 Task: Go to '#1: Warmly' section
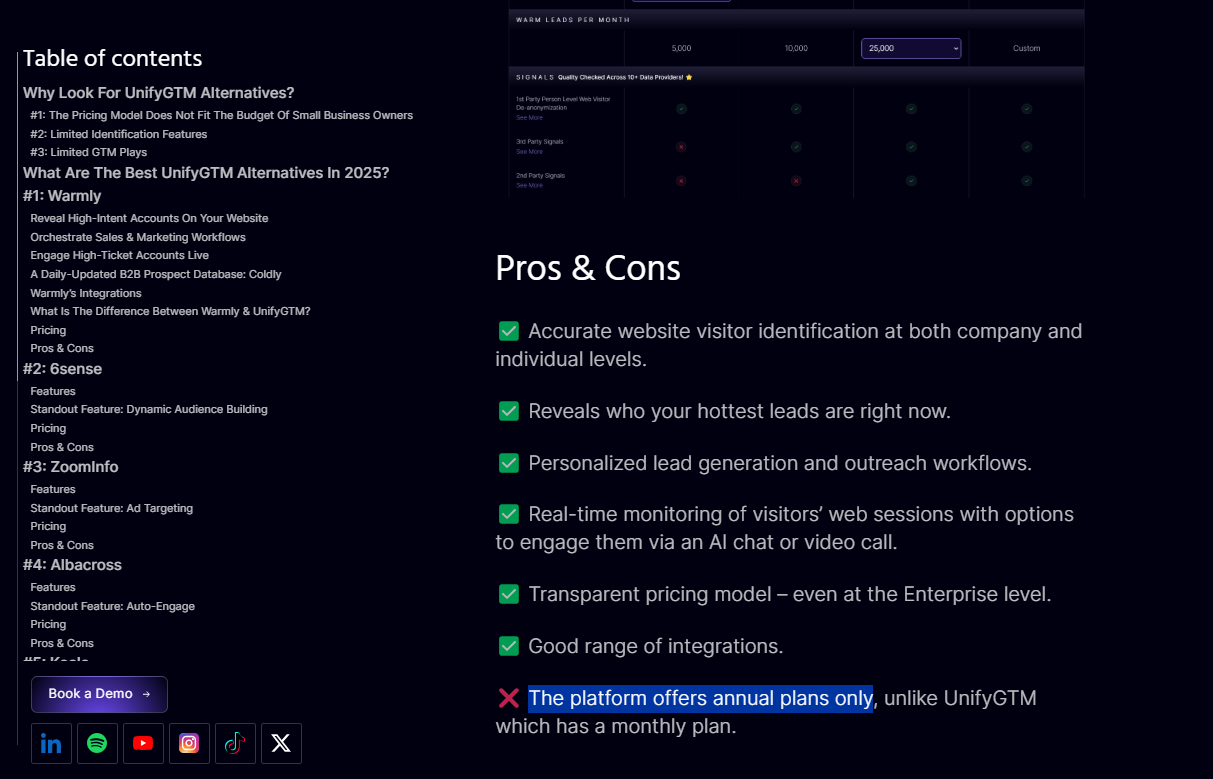pos(62,196)
